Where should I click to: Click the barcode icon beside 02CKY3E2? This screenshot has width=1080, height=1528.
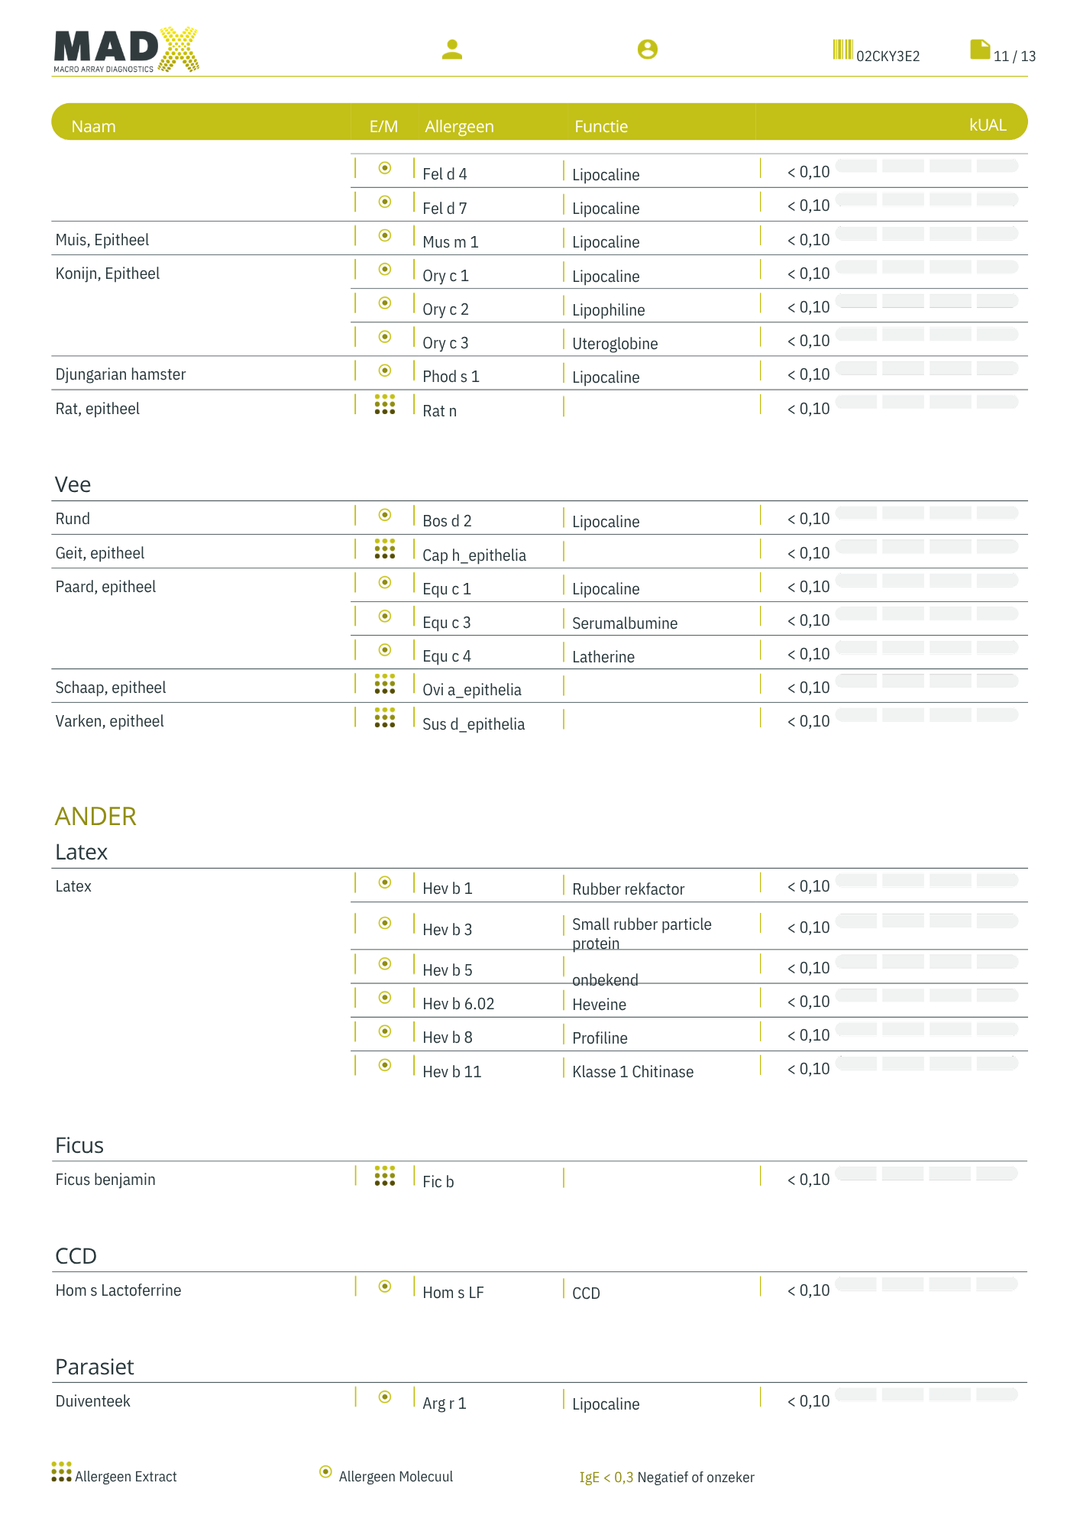pyautogui.click(x=842, y=50)
